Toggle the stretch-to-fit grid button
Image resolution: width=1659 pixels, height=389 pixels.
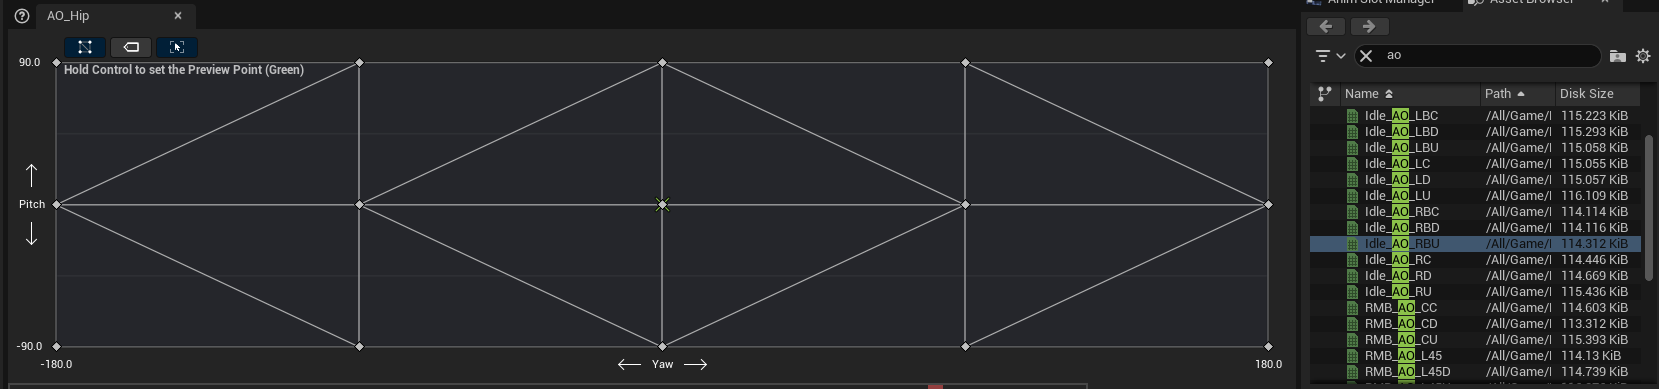[177, 47]
